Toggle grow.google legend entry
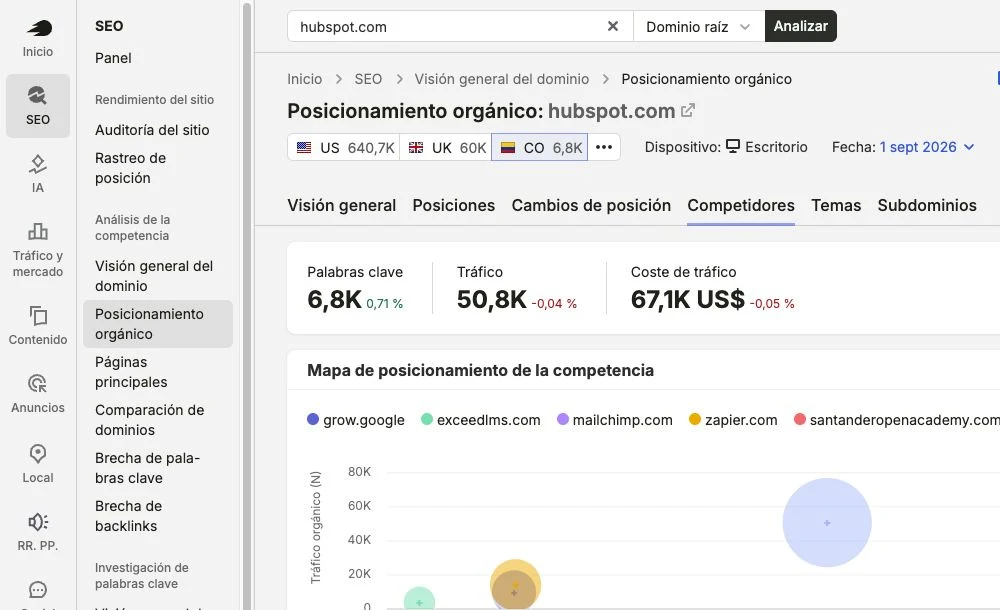 pyautogui.click(x=356, y=420)
